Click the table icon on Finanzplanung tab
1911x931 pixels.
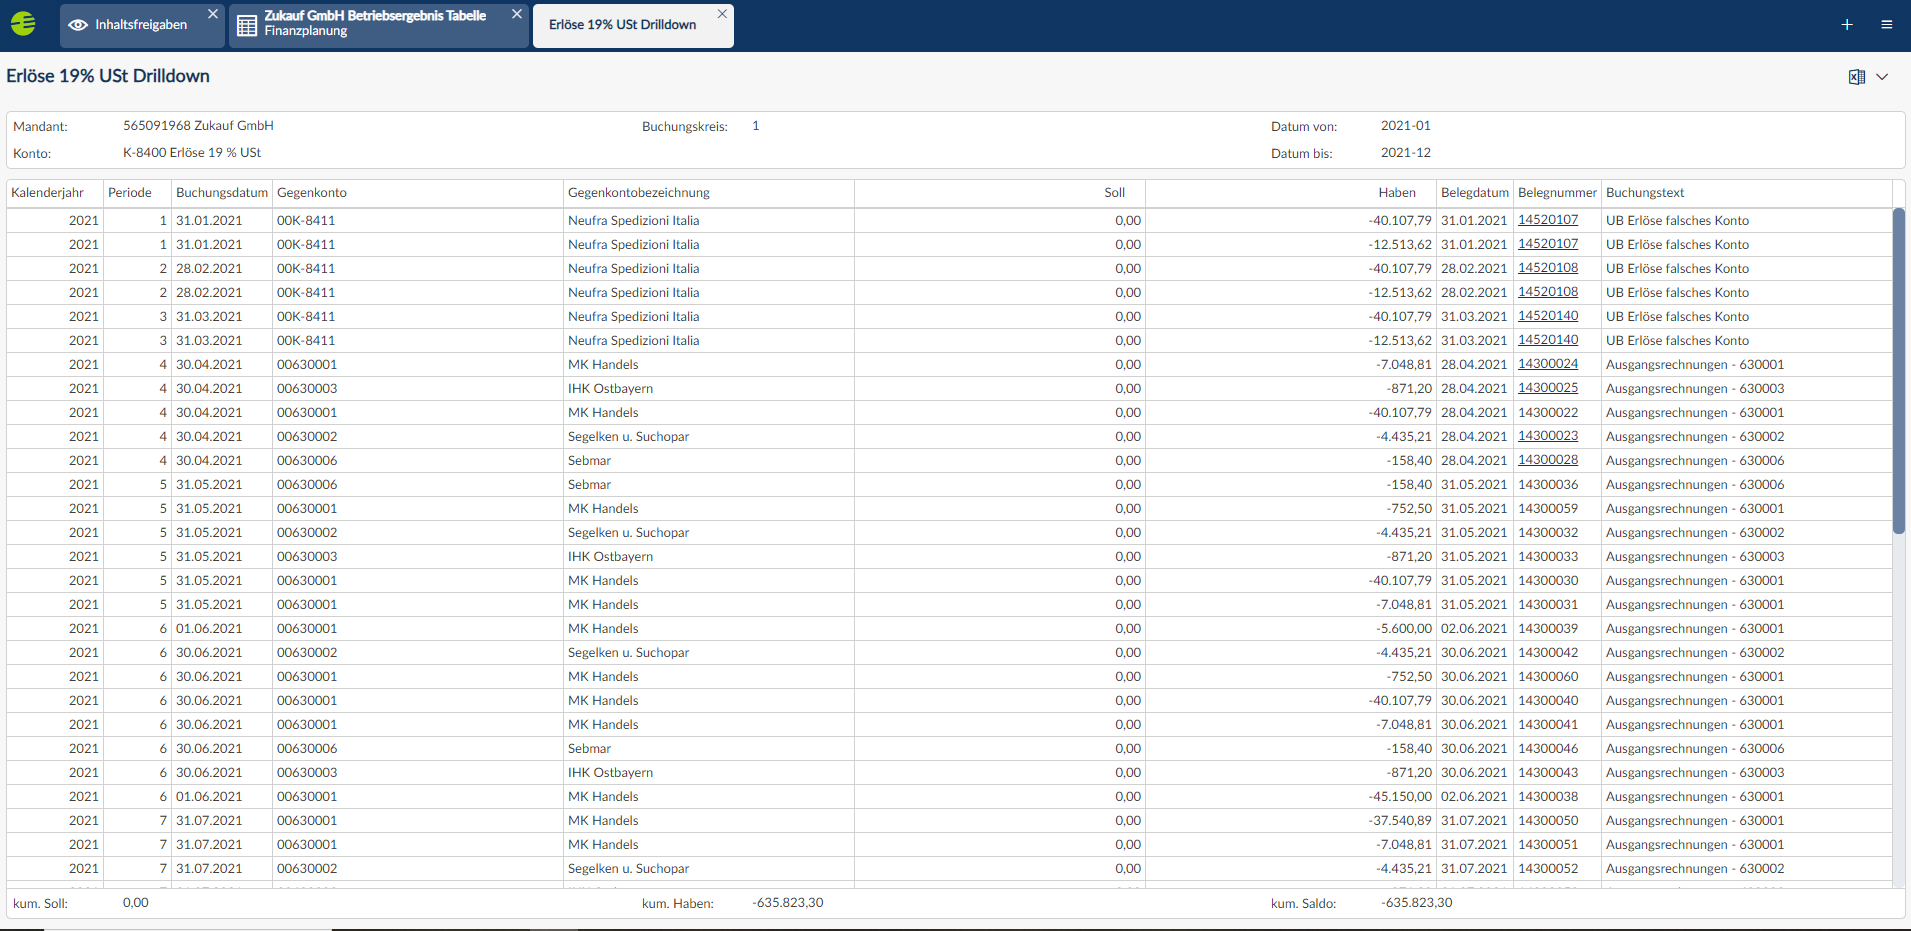(247, 25)
